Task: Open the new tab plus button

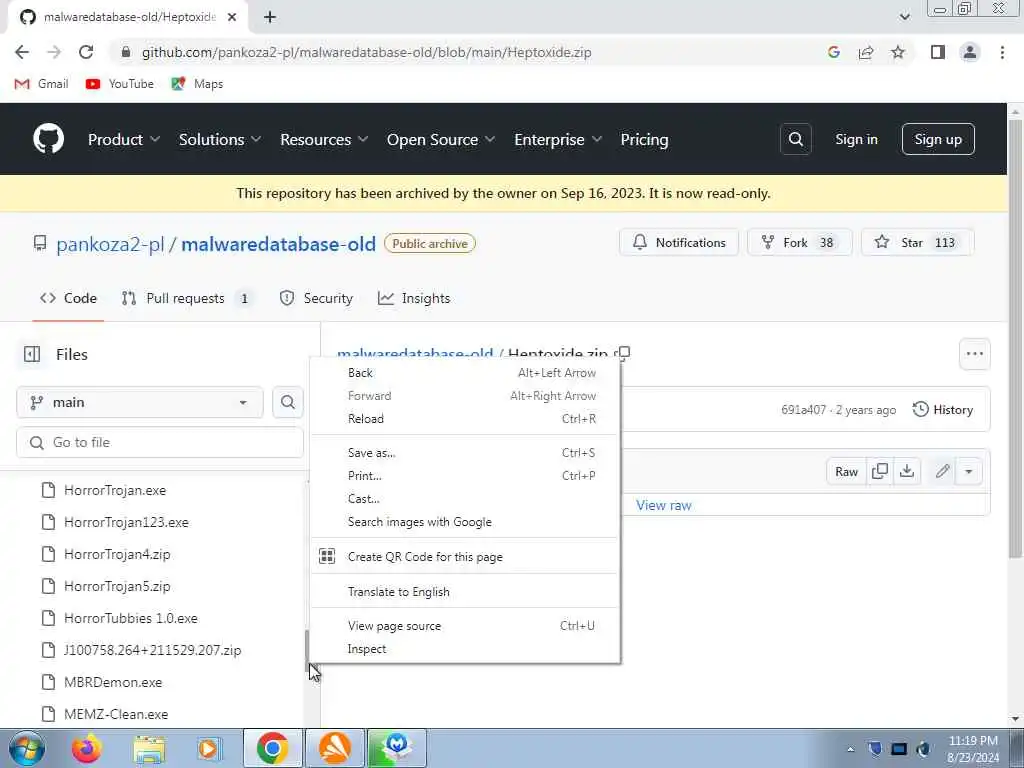Action: pyautogui.click(x=270, y=18)
